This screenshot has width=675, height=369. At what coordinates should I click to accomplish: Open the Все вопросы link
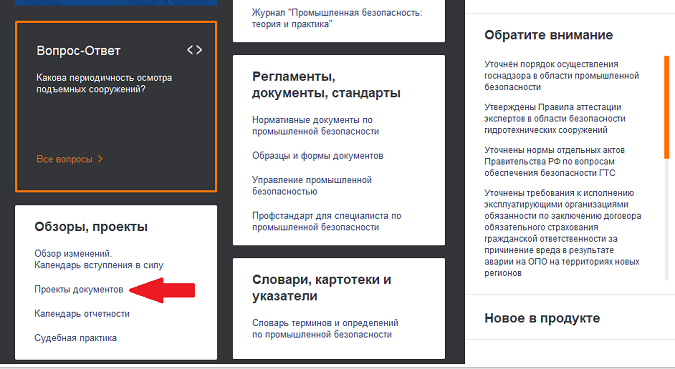[x=64, y=159]
